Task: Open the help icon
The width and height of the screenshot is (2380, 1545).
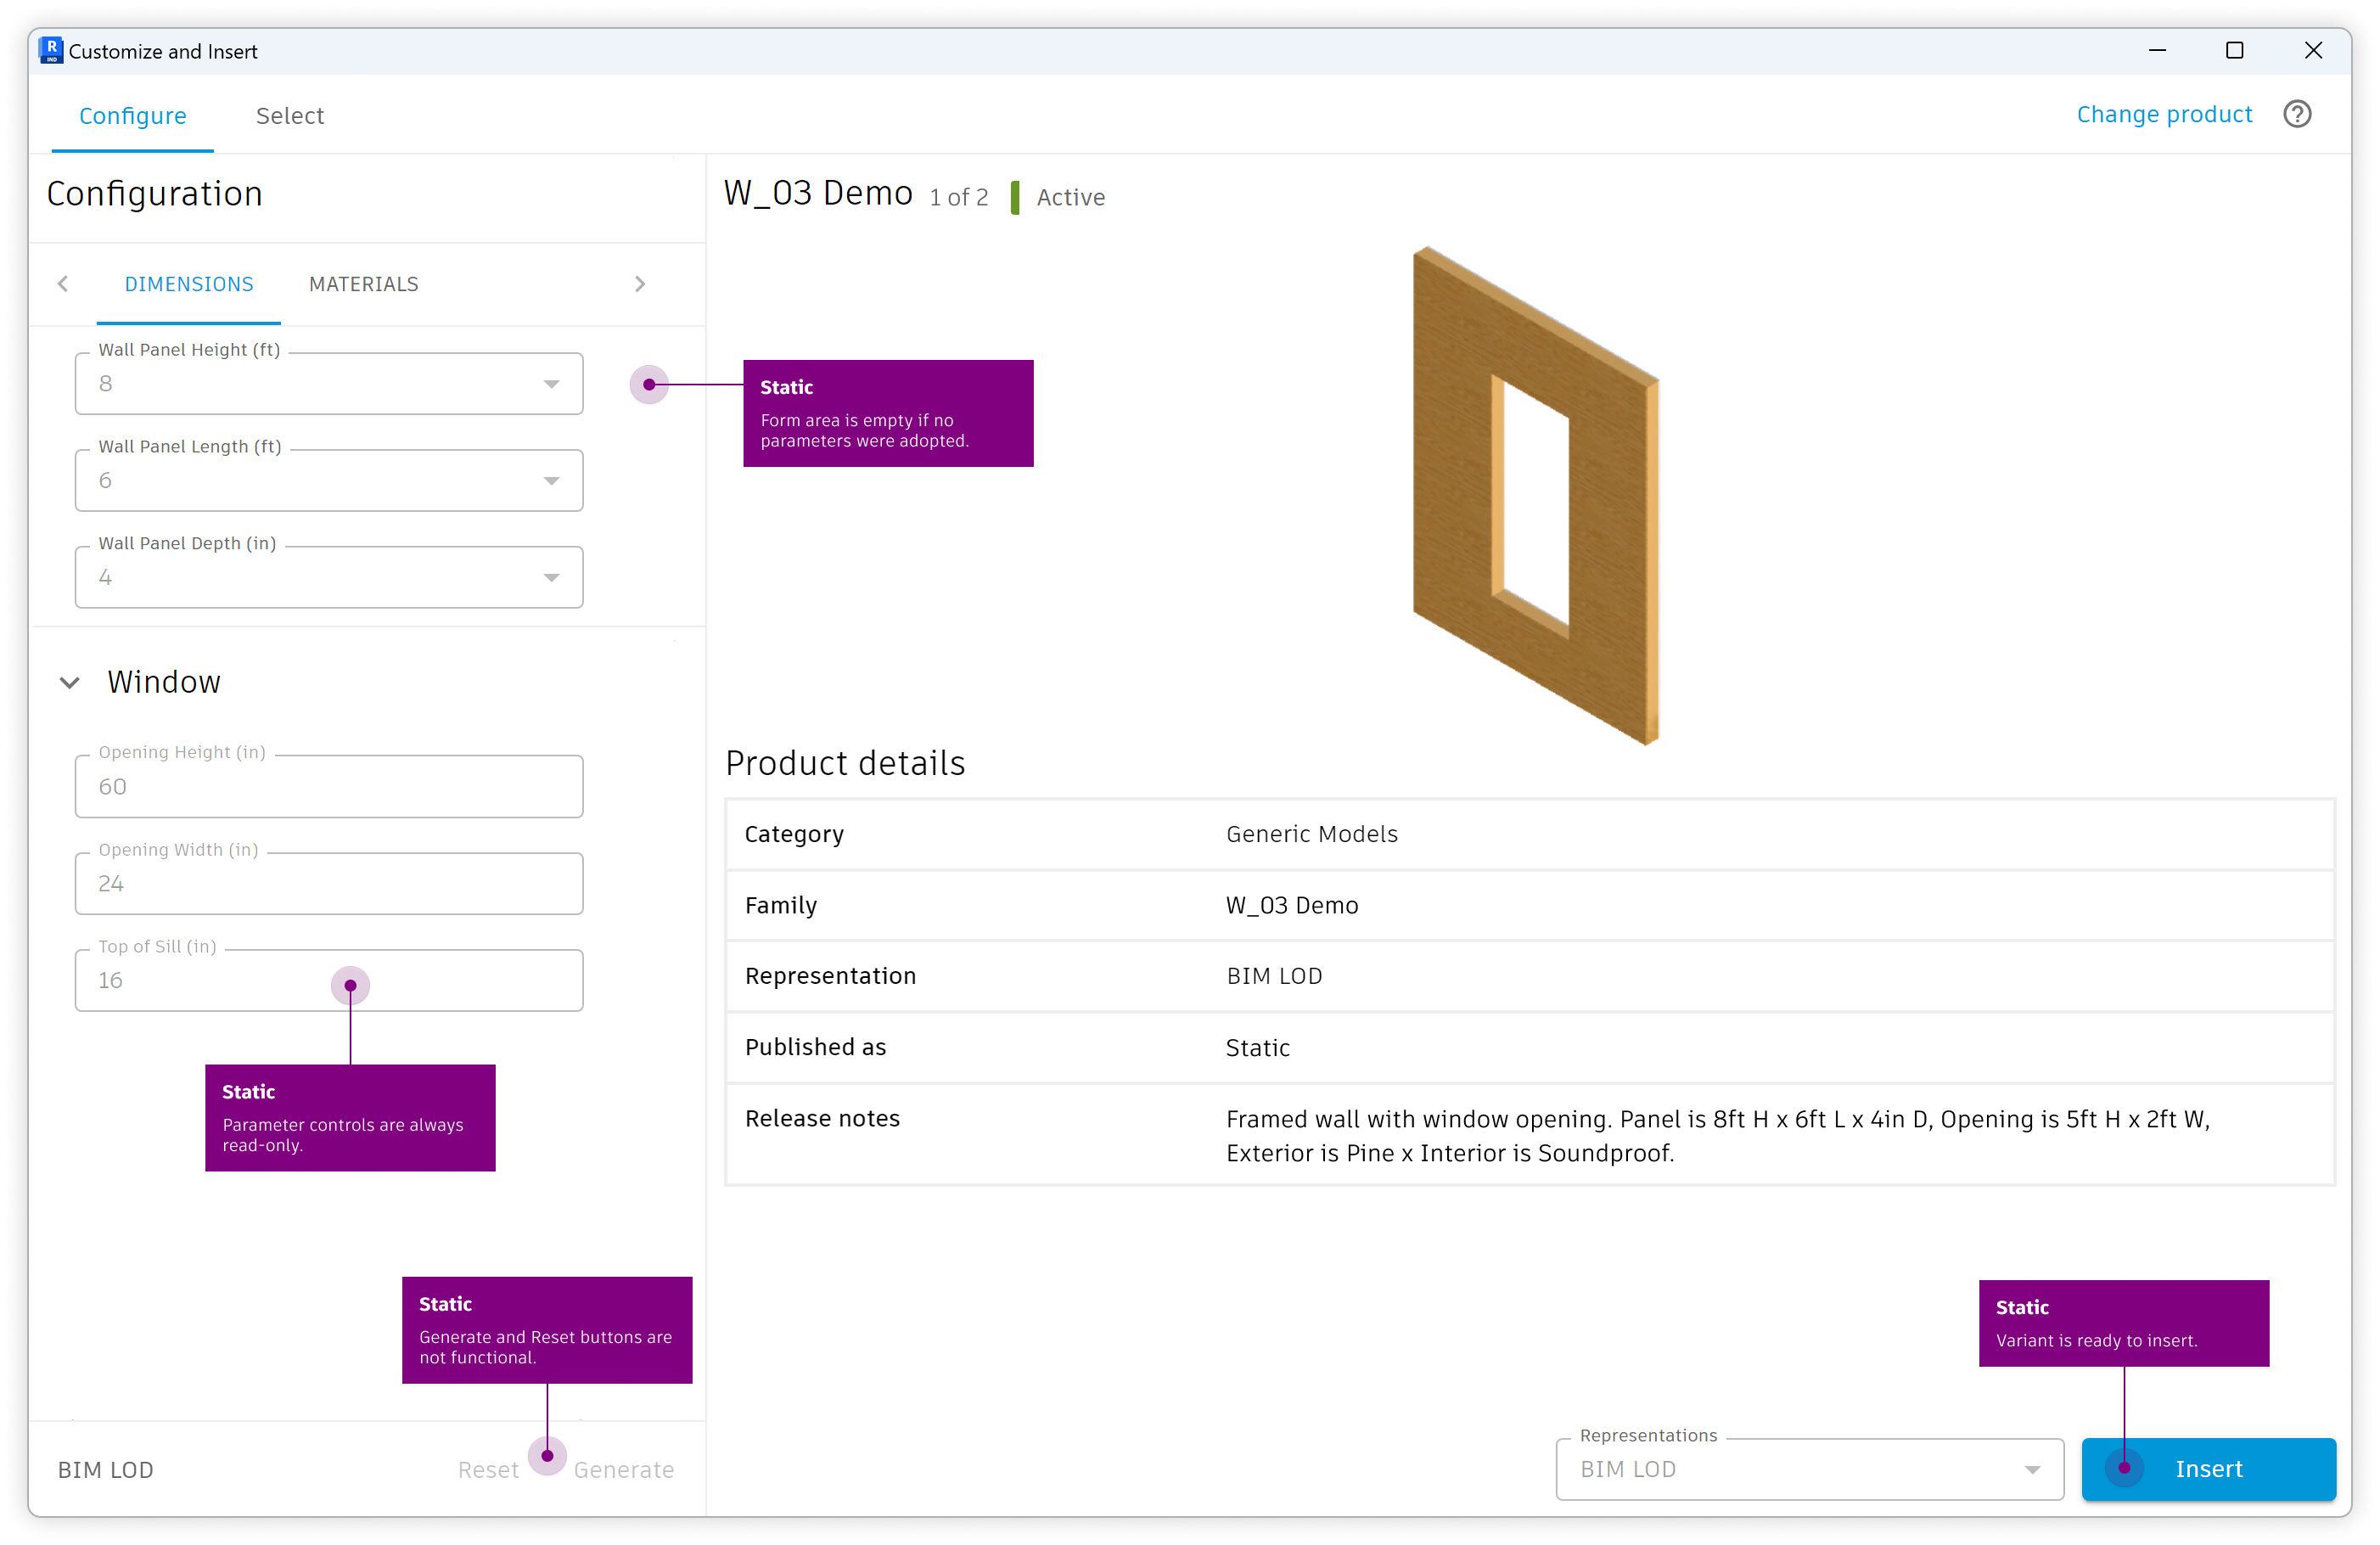Action: pos(2297,114)
